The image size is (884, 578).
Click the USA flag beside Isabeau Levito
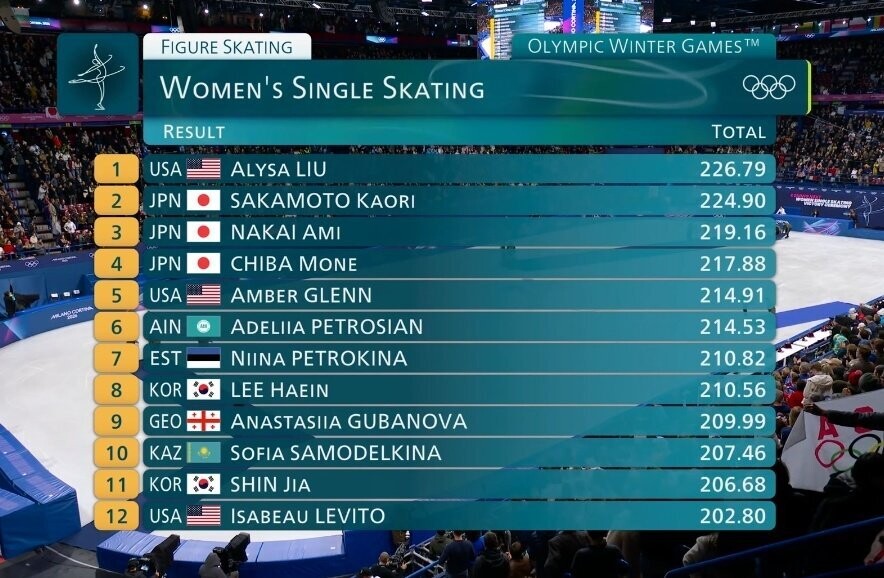204,516
